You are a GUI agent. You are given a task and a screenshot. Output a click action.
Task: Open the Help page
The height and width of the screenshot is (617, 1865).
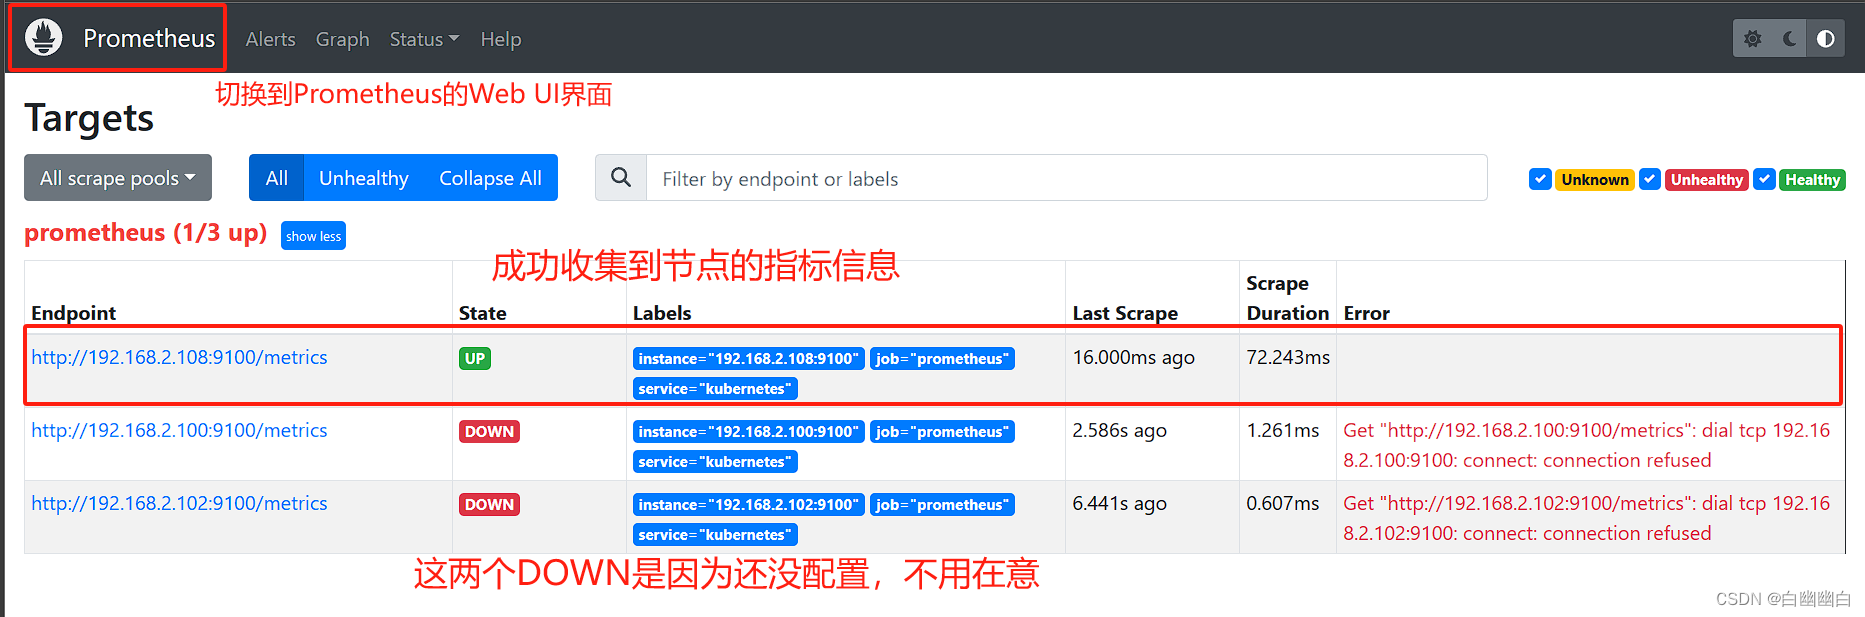pos(501,39)
